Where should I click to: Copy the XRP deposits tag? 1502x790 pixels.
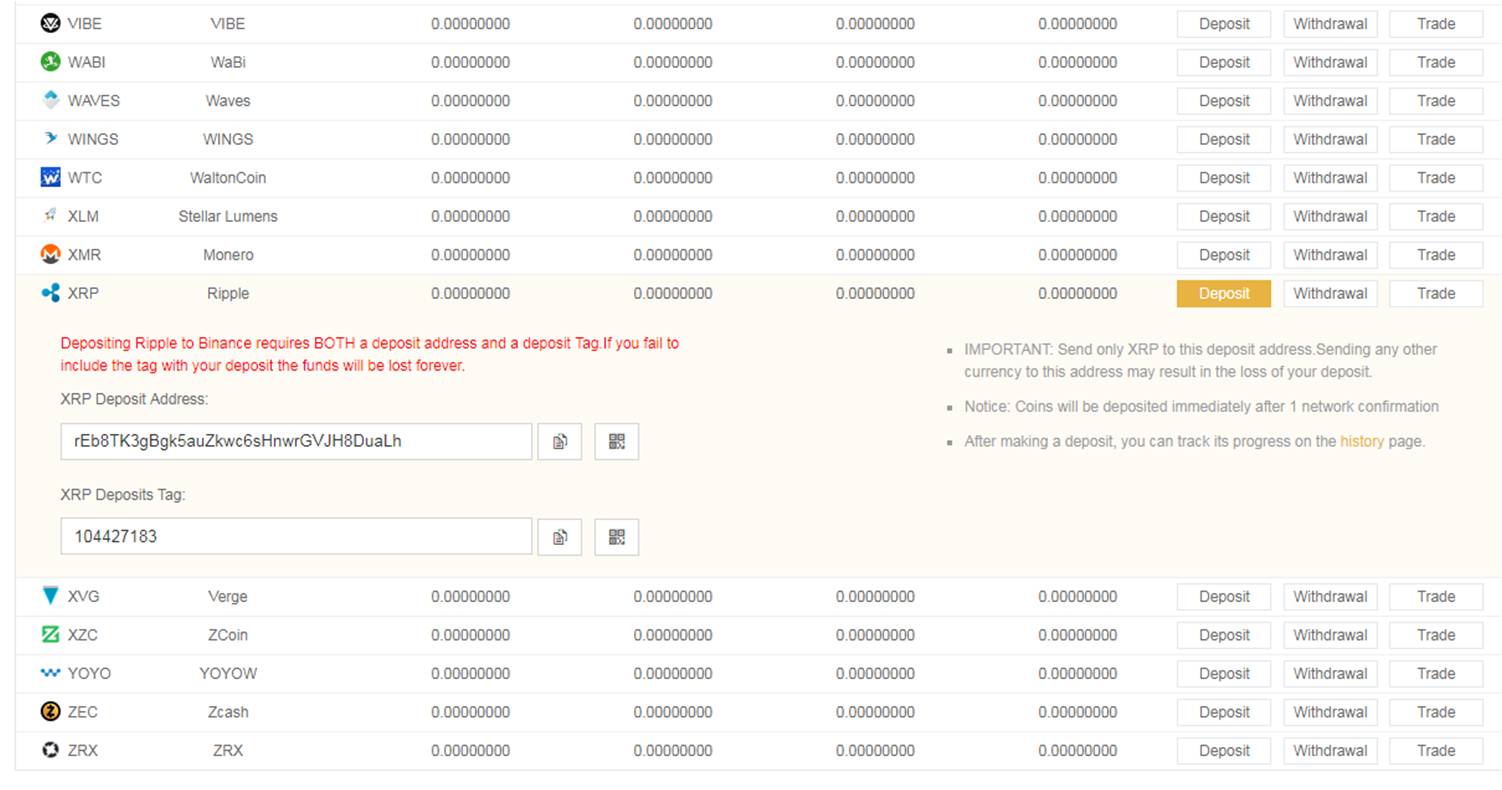(560, 537)
